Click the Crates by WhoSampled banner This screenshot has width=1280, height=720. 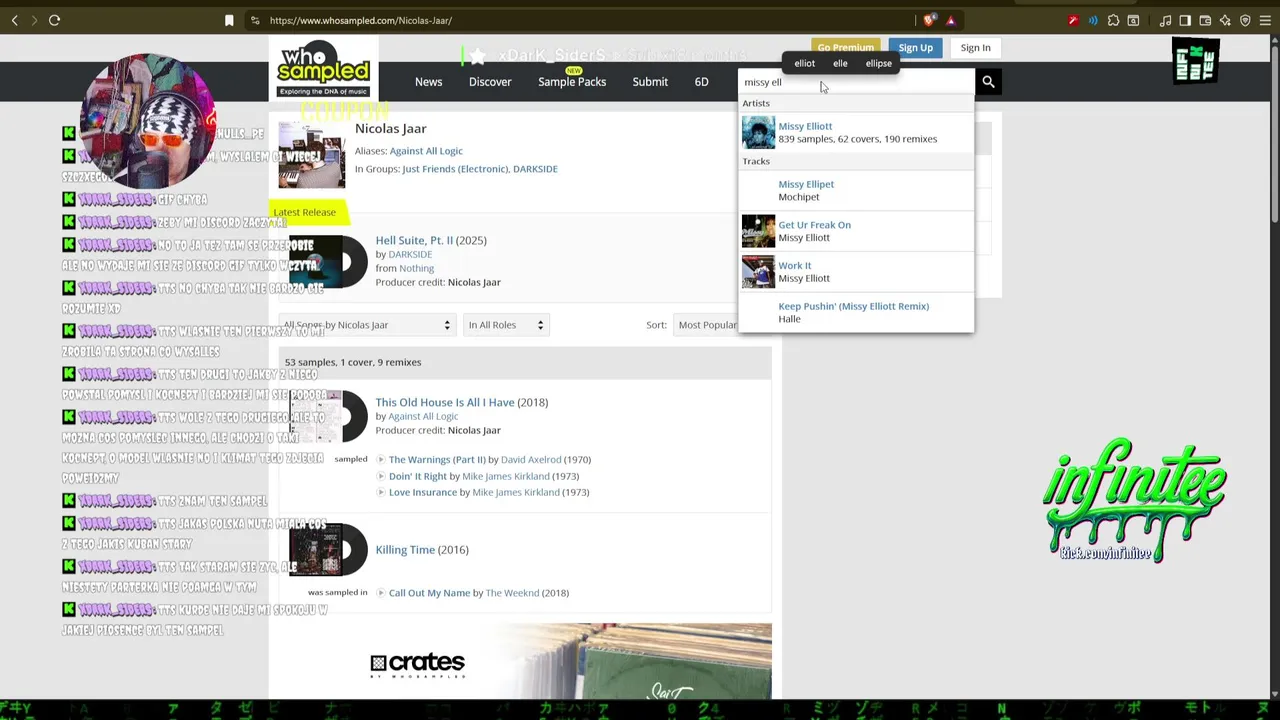525,661
